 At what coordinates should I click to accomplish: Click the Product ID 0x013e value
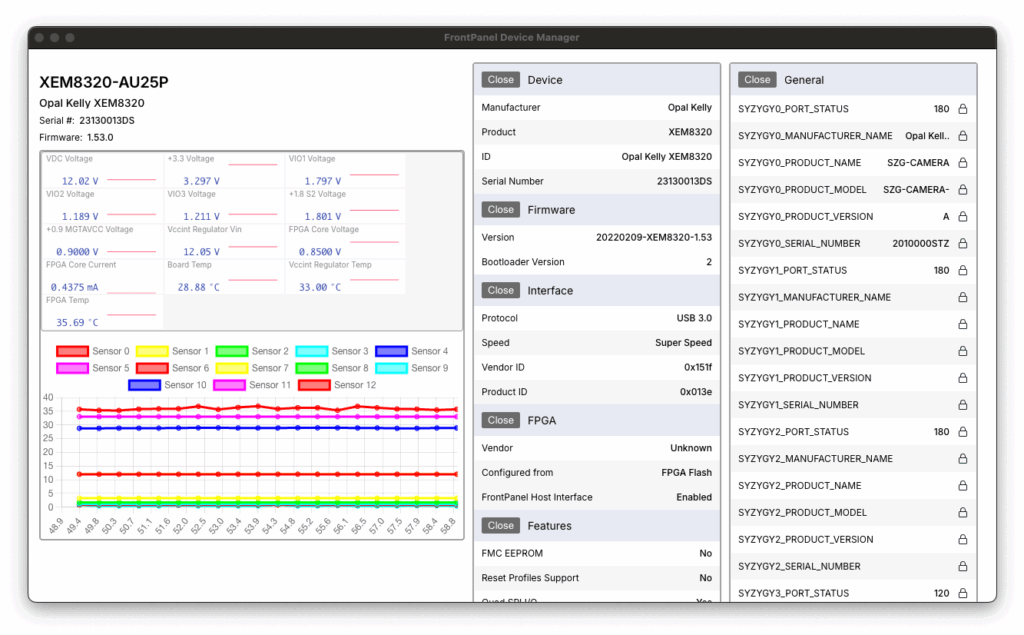pyautogui.click(x=696, y=392)
